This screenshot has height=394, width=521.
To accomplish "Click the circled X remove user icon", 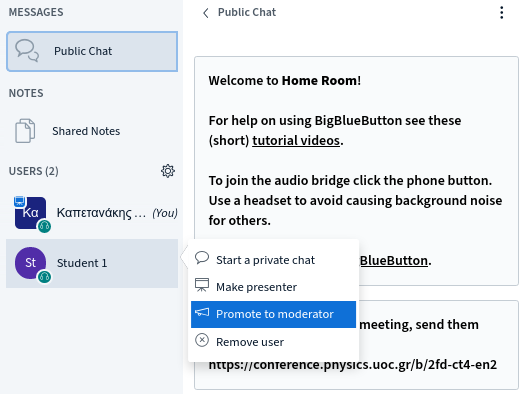I will [202, 340].
